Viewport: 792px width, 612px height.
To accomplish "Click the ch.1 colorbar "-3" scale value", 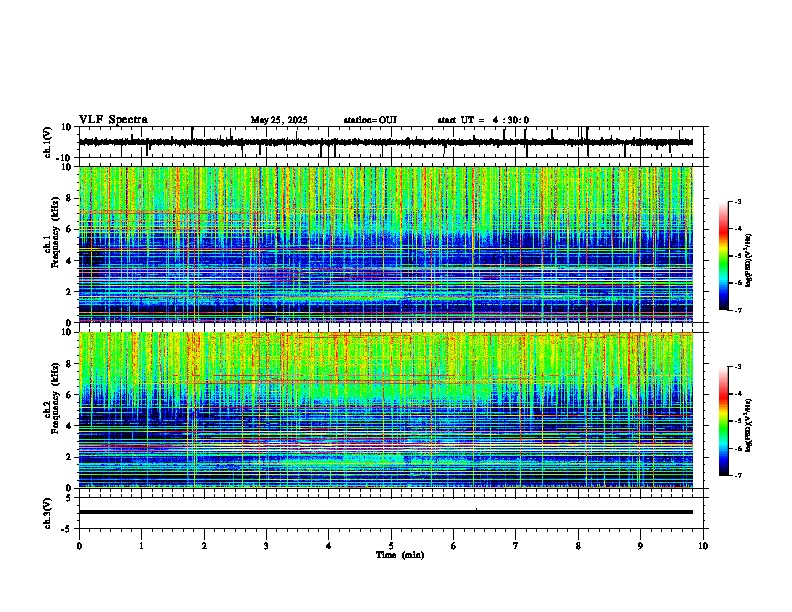I will click(x=738, y=202).
